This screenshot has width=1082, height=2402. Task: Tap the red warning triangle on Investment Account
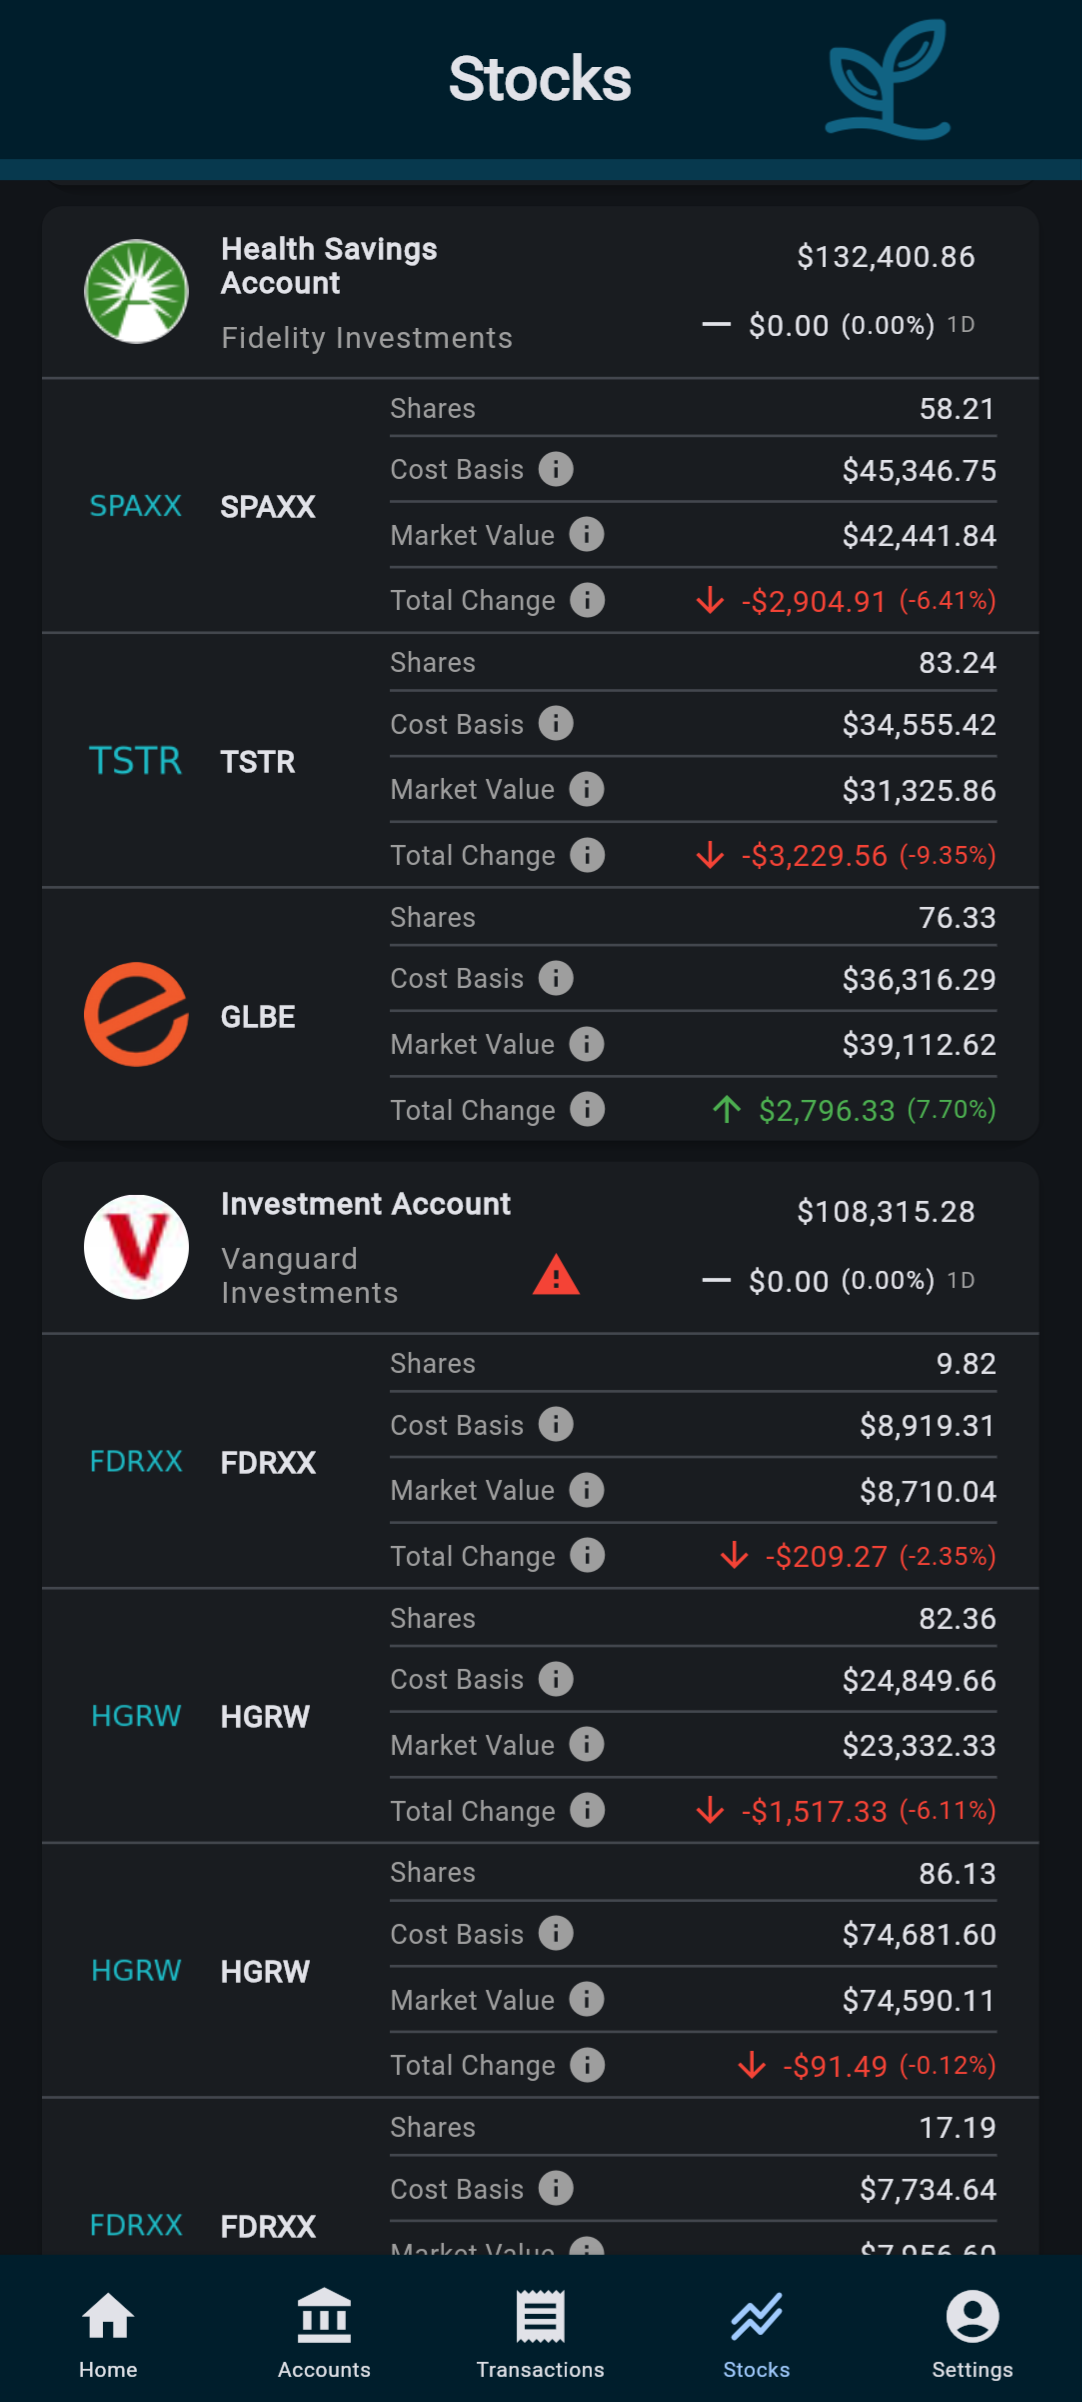point(556,1275)
